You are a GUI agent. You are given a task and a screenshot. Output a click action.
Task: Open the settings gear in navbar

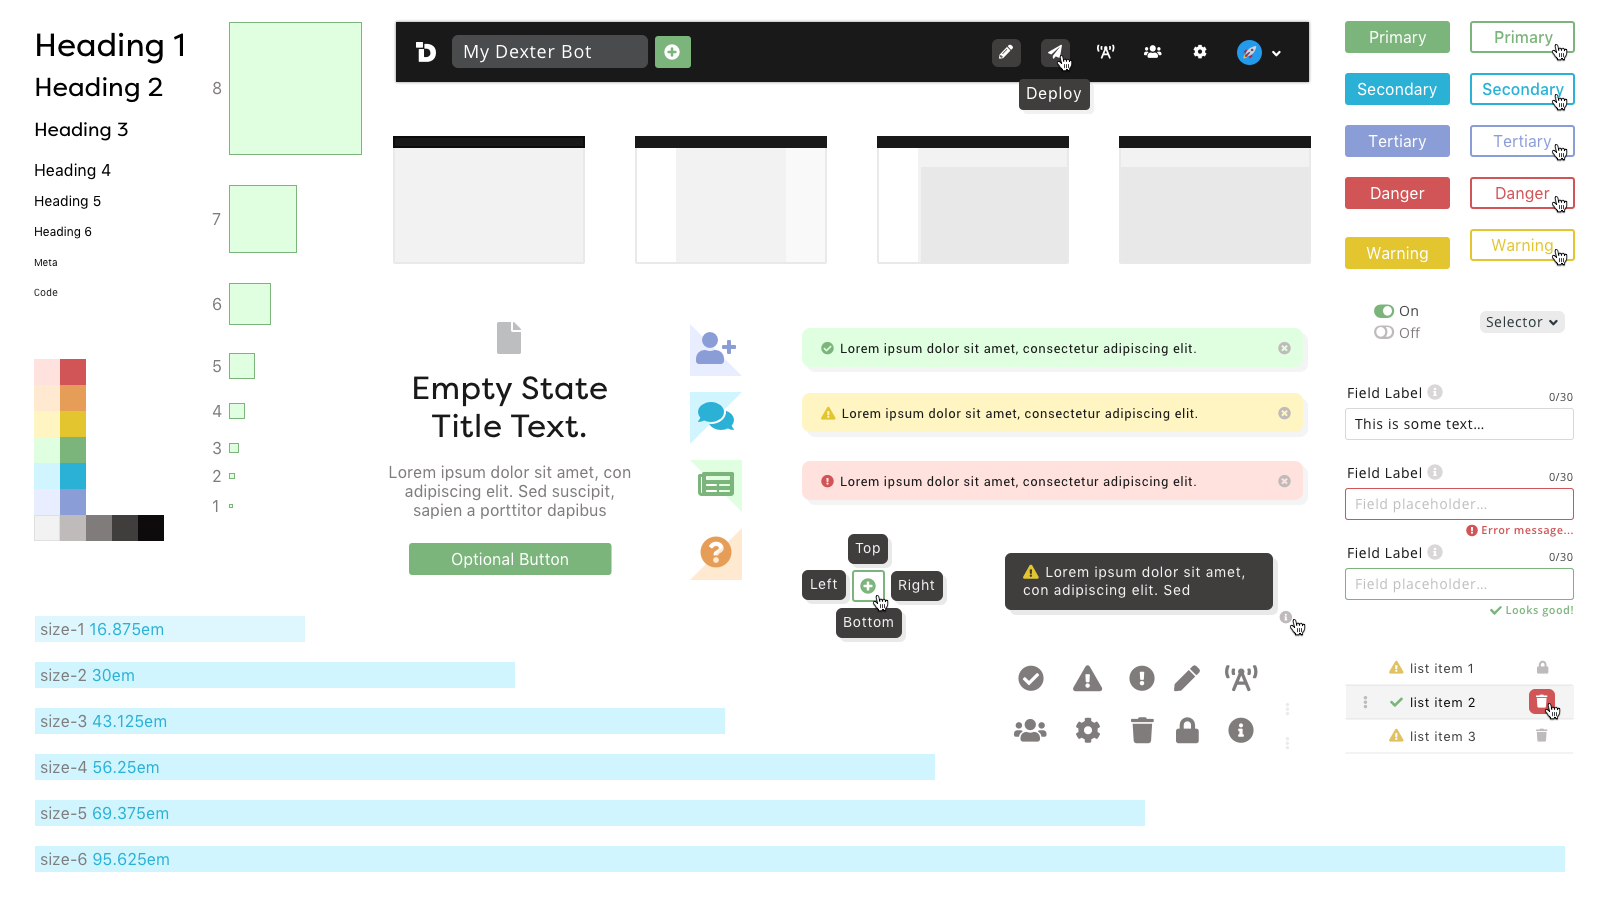[x=1200, y=52]
